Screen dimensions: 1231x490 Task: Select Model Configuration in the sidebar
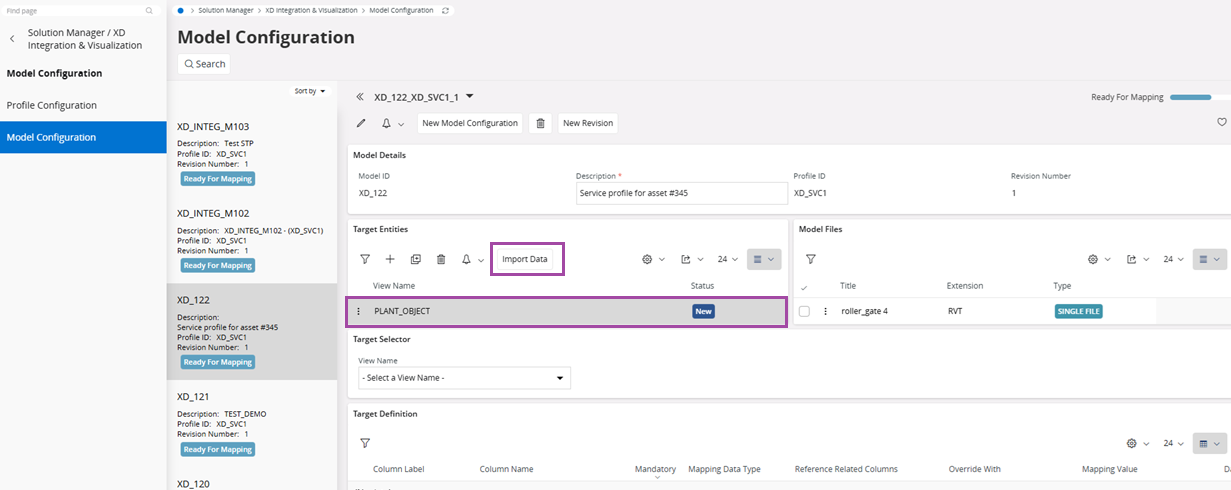pyautogui.click(x=52, y=137)
